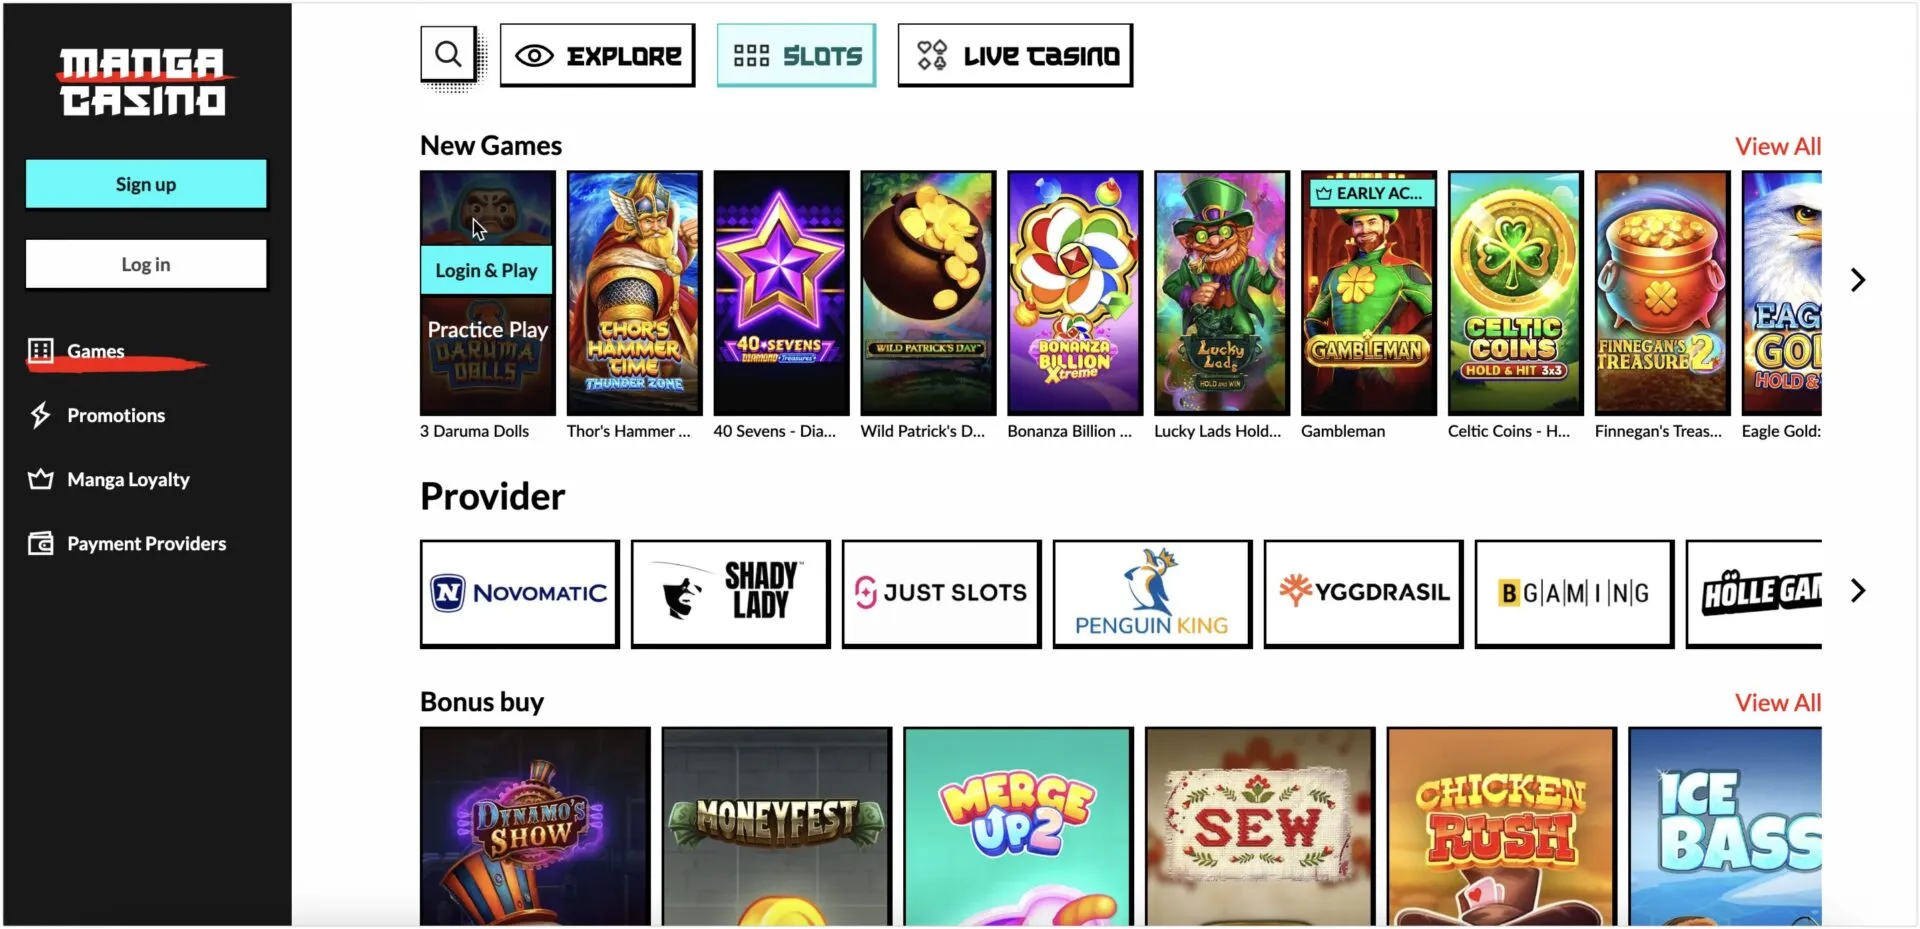This screenshot has width=1920, height=929.
Task: Click View All for New Games
Action: coord(1778,146)
